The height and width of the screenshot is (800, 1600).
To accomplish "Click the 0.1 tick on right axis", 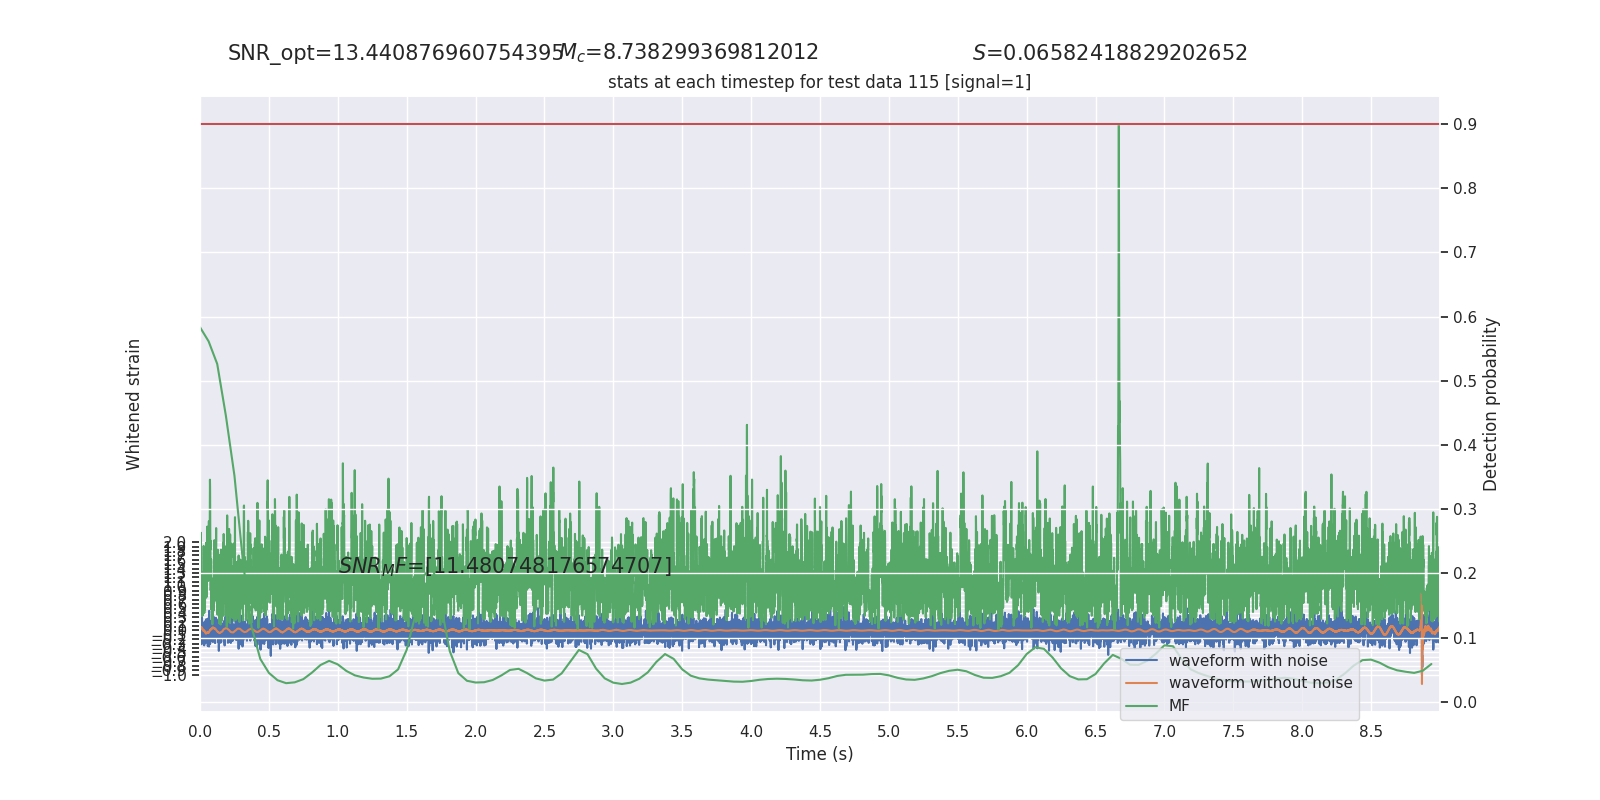I will [x=1465, y=638].
